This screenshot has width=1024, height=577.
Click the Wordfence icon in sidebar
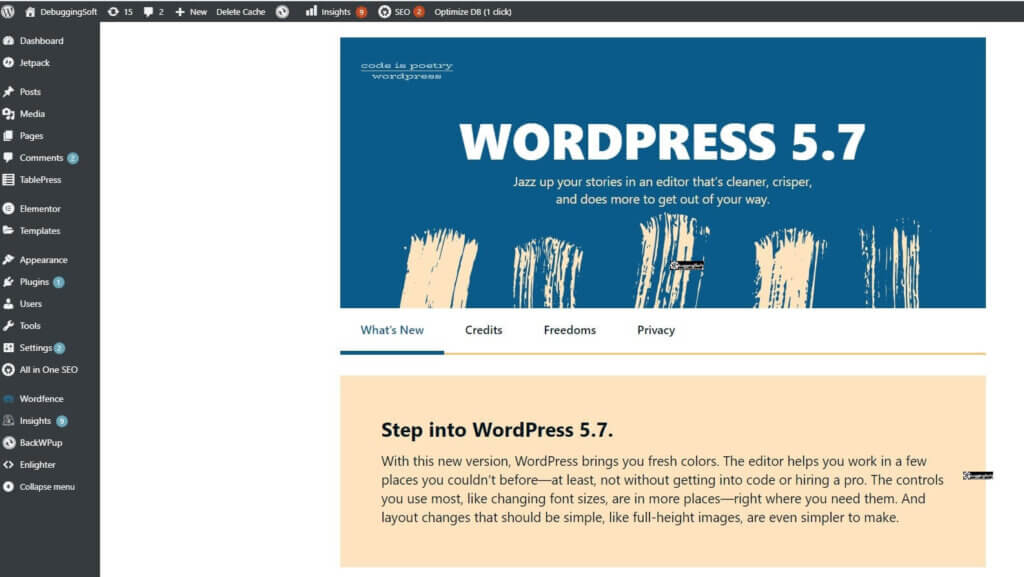point(8,399)
